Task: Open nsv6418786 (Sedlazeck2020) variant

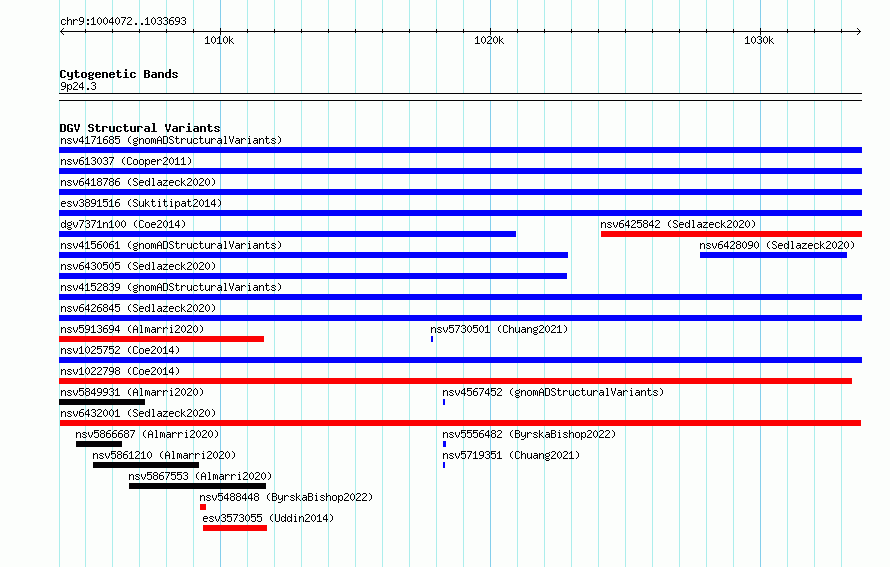Action: pos(138,182)
